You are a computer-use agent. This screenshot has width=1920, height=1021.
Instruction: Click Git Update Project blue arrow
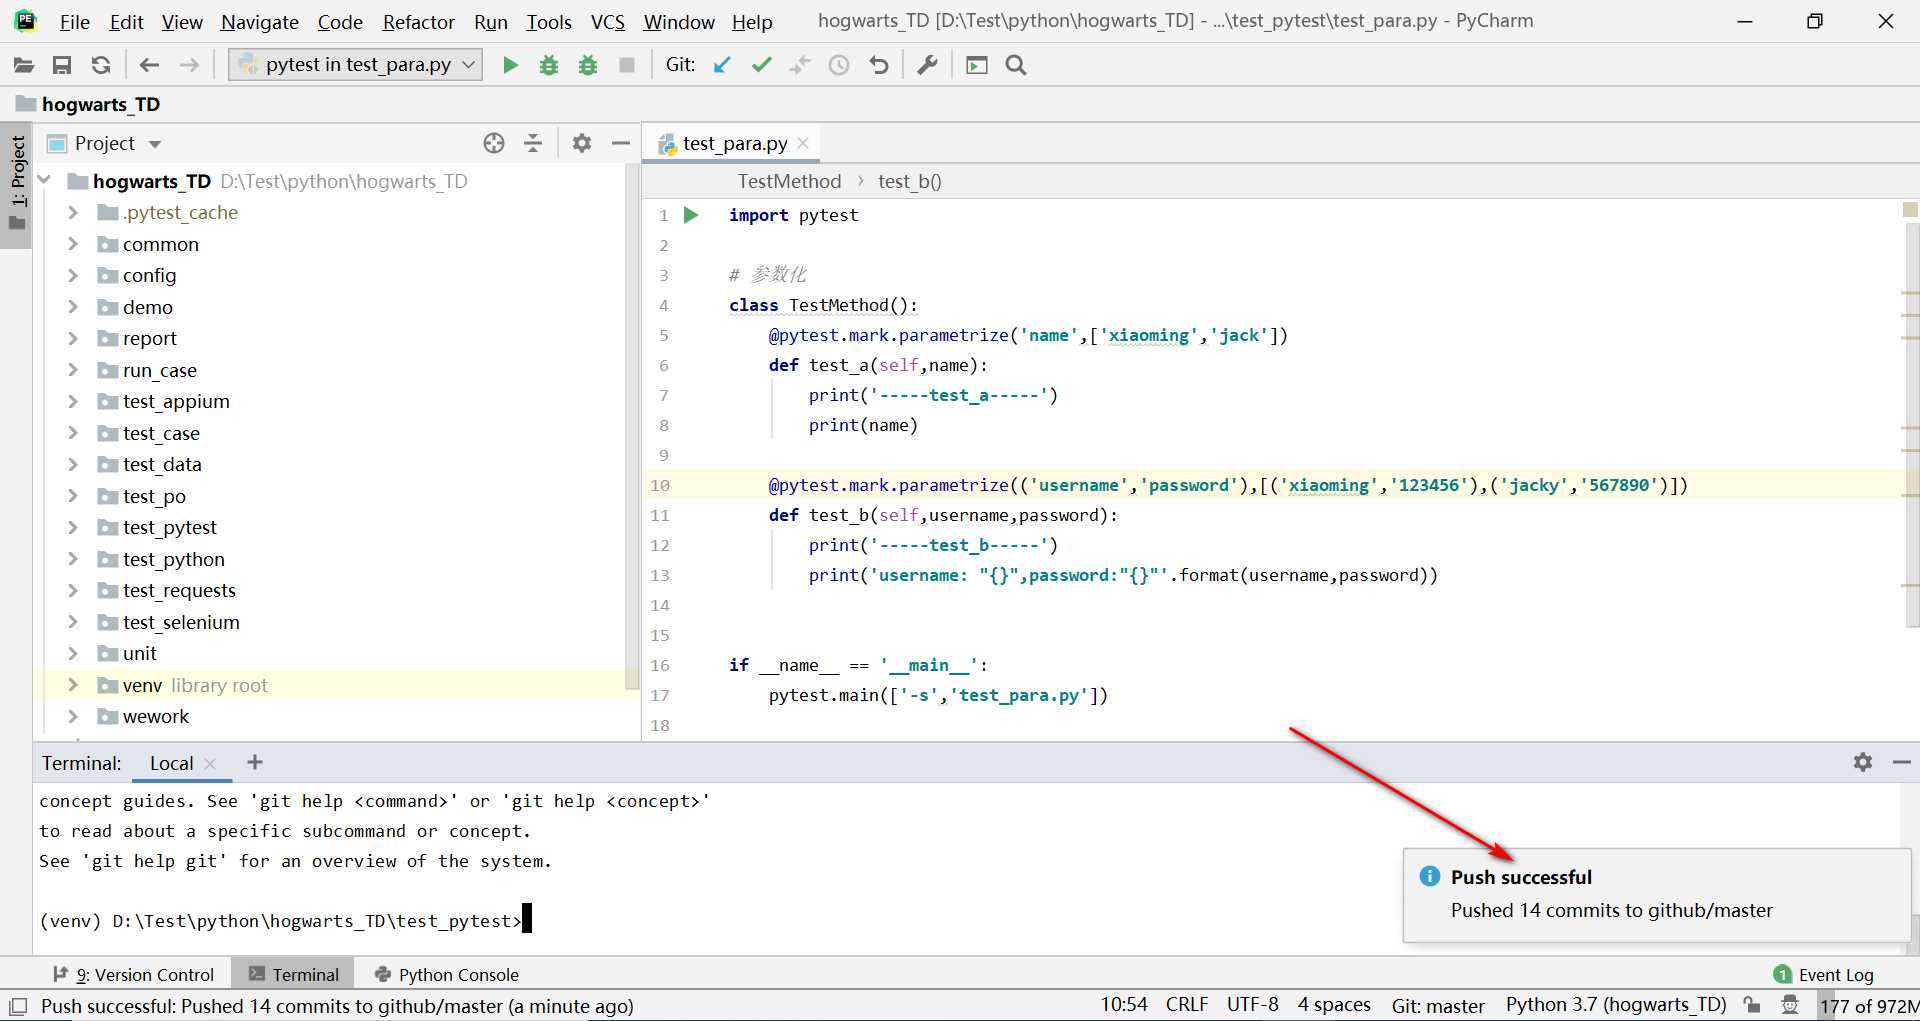tap(722, 65)
